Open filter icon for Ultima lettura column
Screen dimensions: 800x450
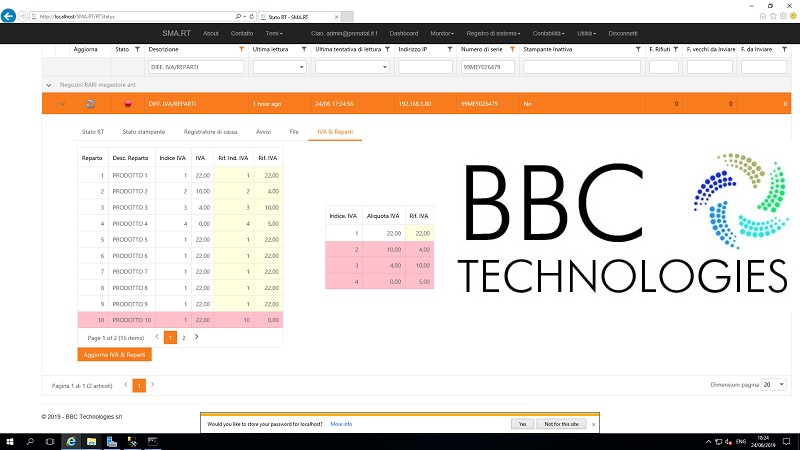[x=304, y=49]
